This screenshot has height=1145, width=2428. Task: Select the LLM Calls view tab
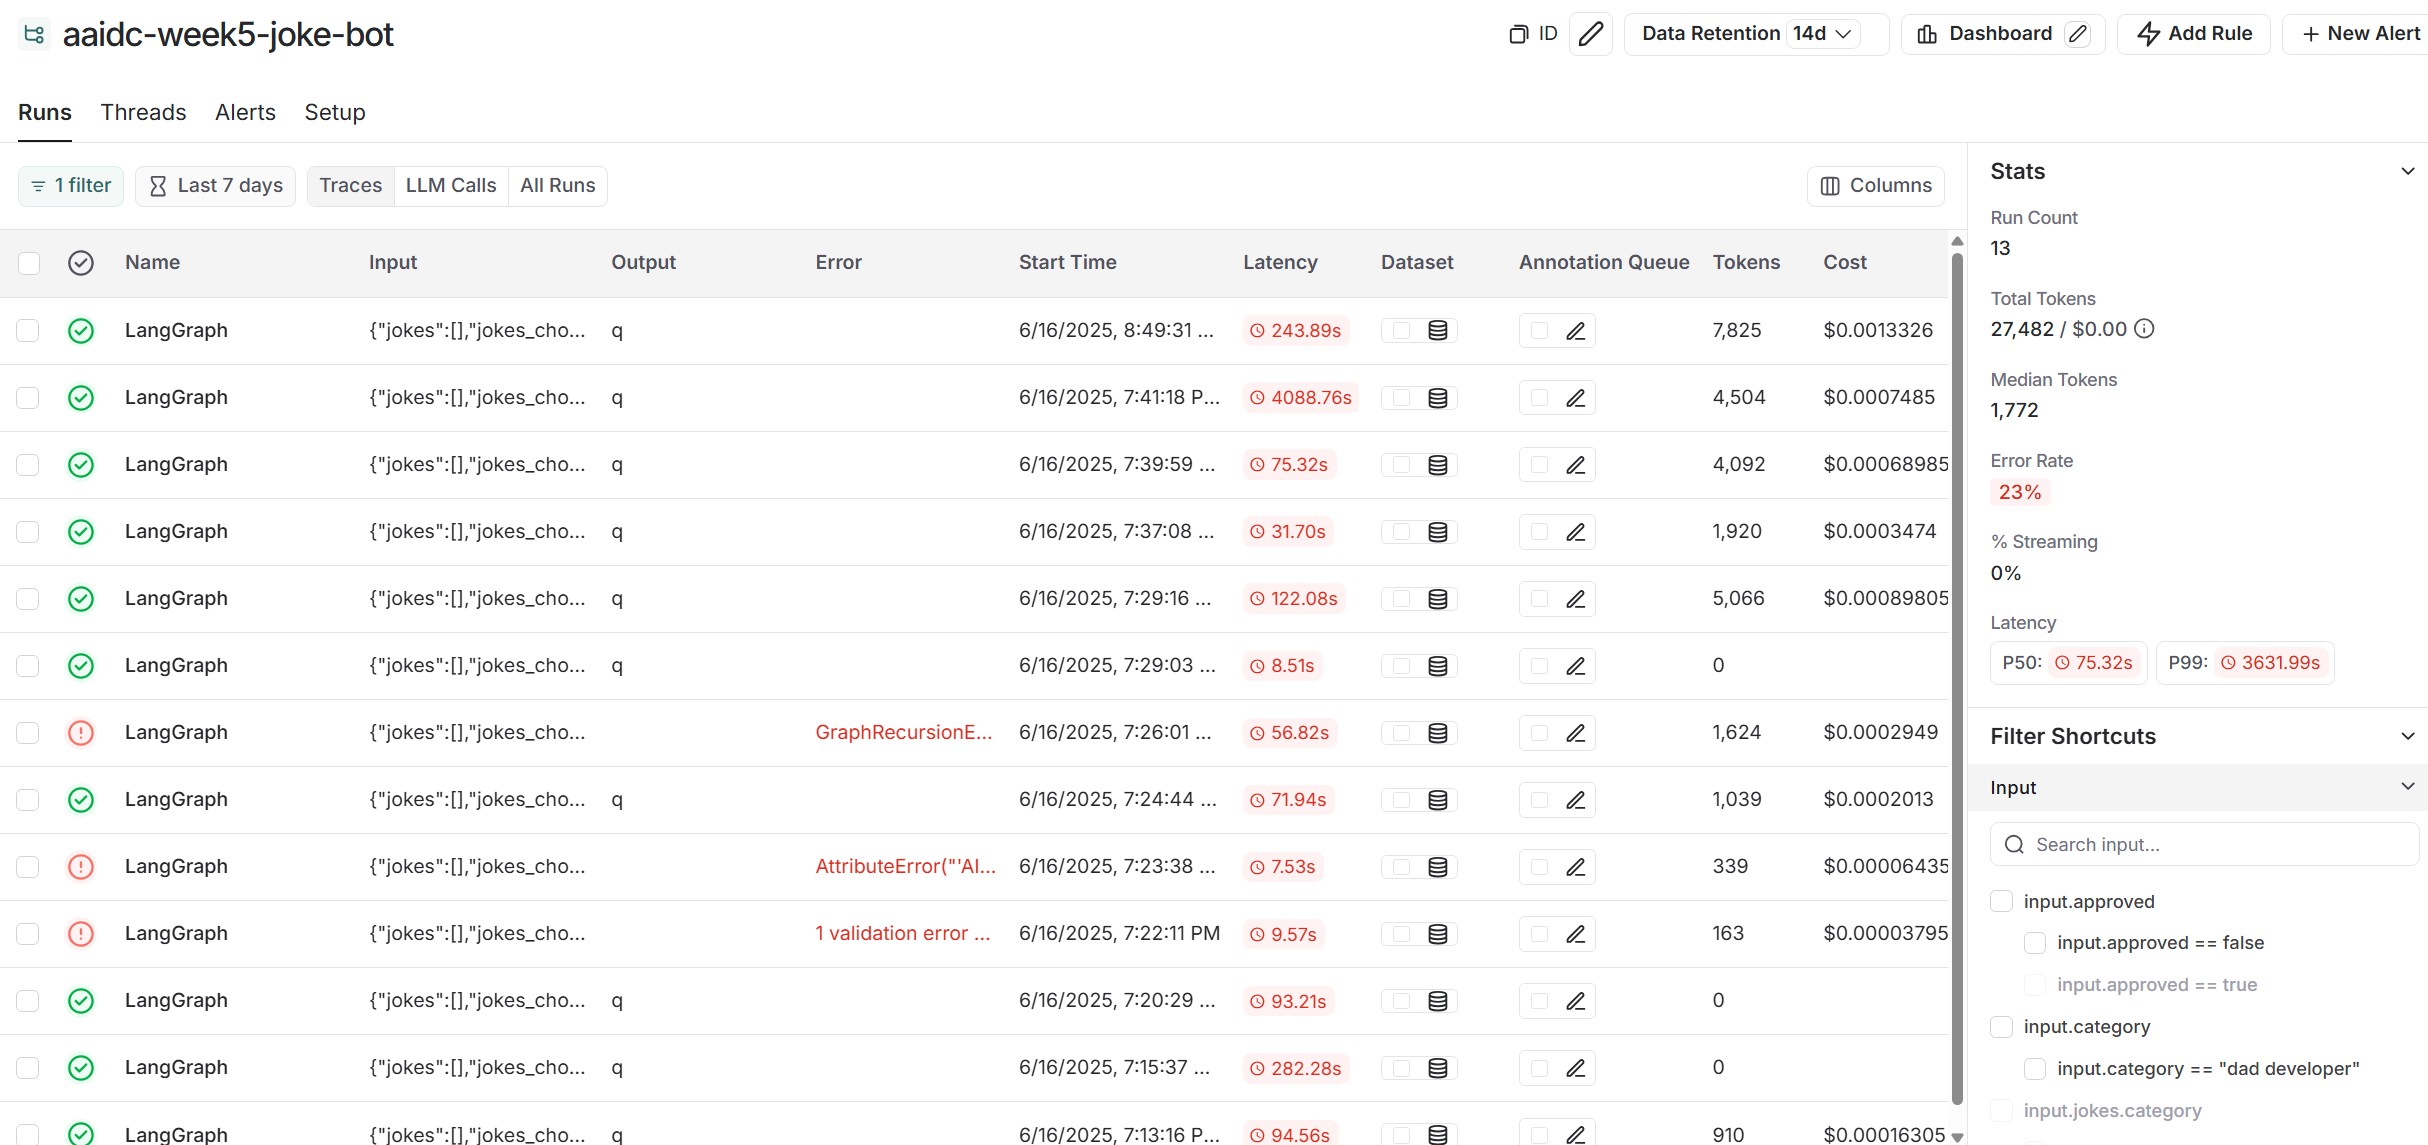point(450,186)
